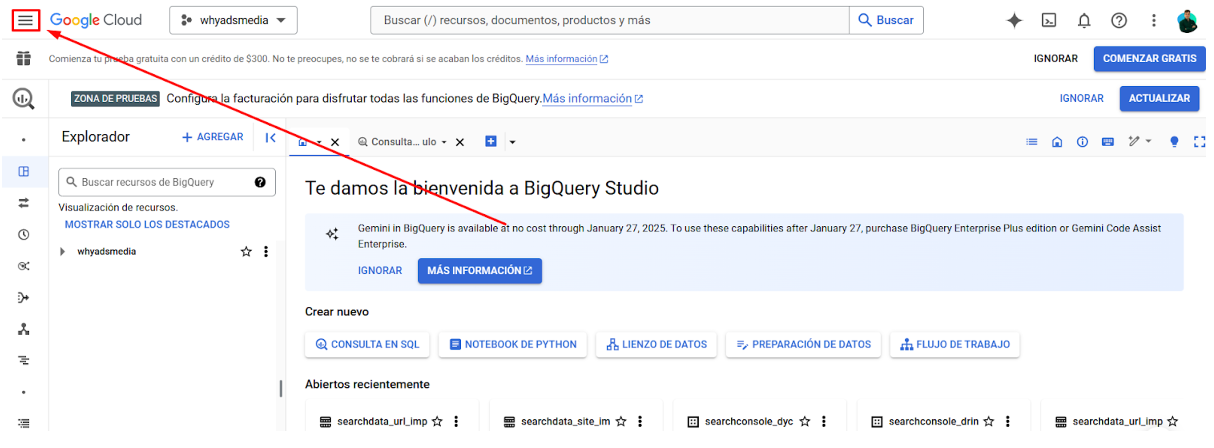
Task: Toggle full screen mode icon
Action: 1199,142
